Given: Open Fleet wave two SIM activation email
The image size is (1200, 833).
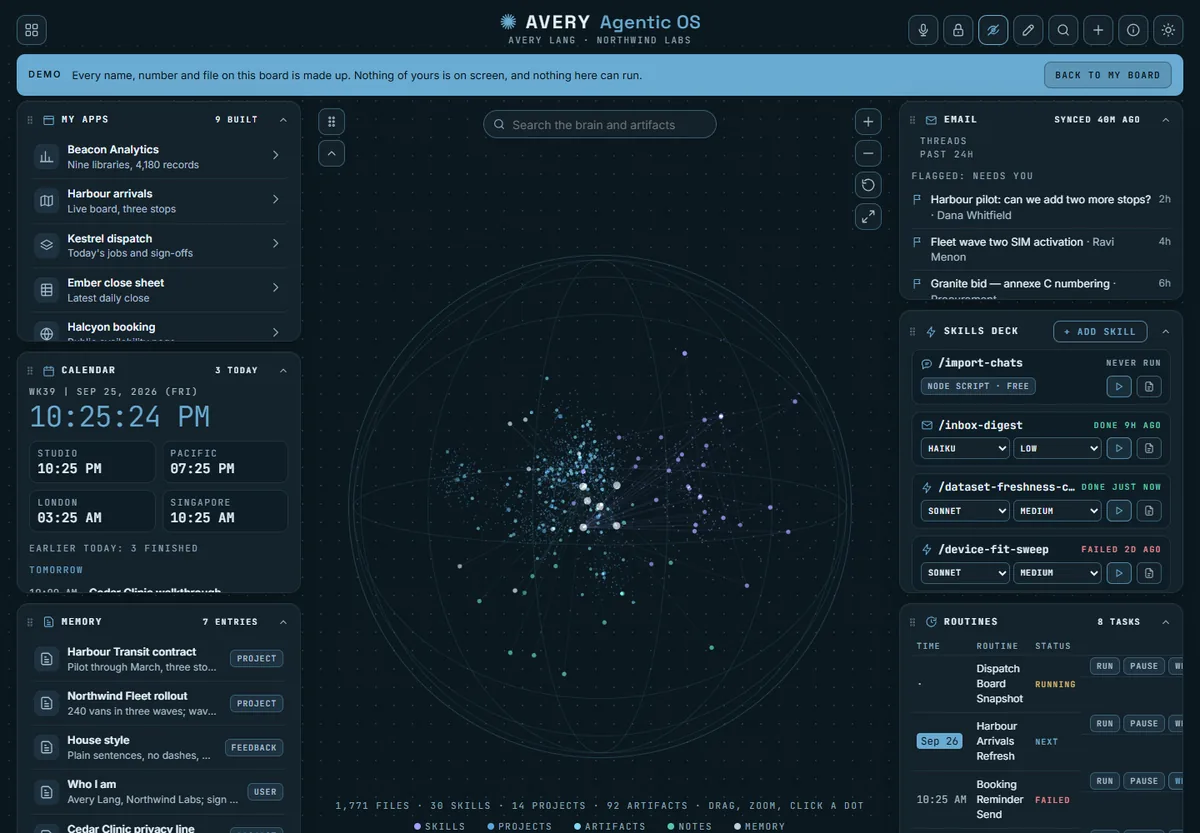Looking at the screenshot, I should pos(1040,249).
